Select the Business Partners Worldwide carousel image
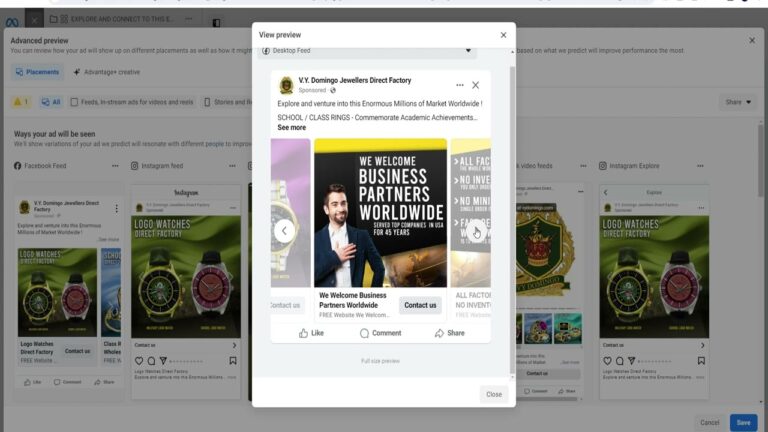 point(380,213)
